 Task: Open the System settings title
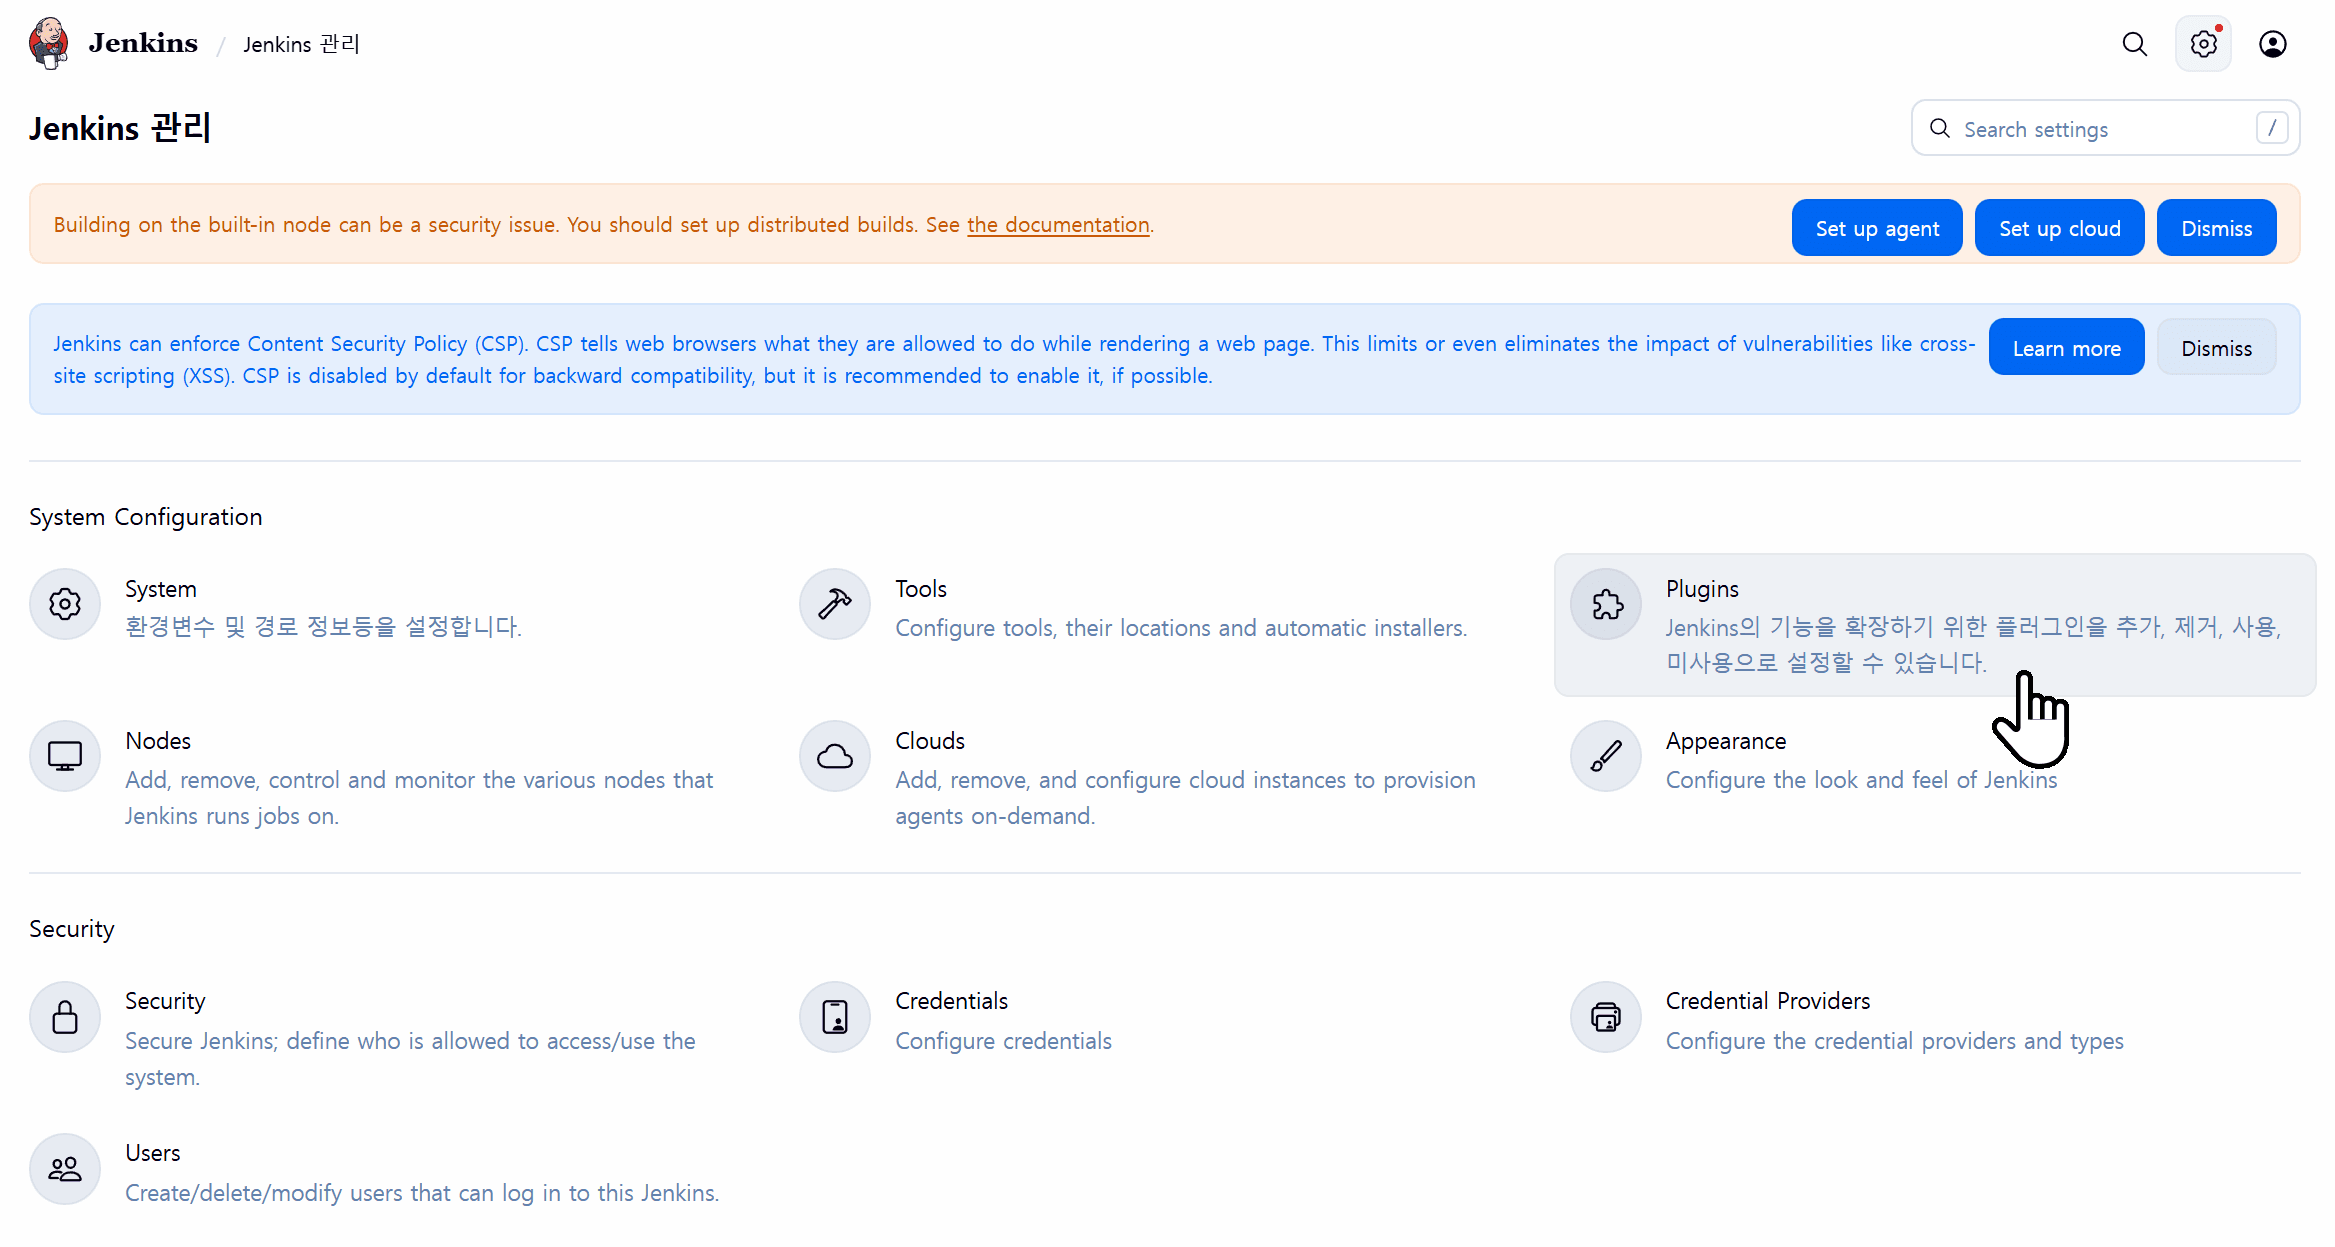pos(161,589)
